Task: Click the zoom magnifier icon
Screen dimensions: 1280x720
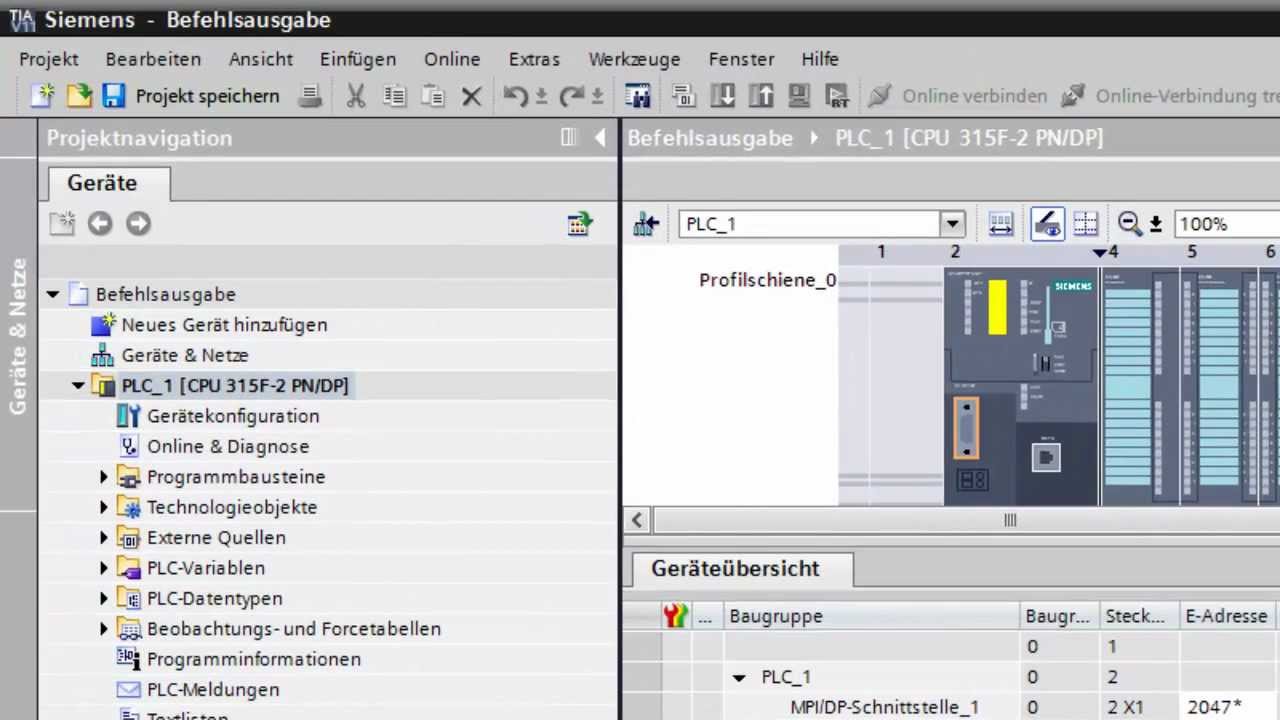Action: (1130, 224)
